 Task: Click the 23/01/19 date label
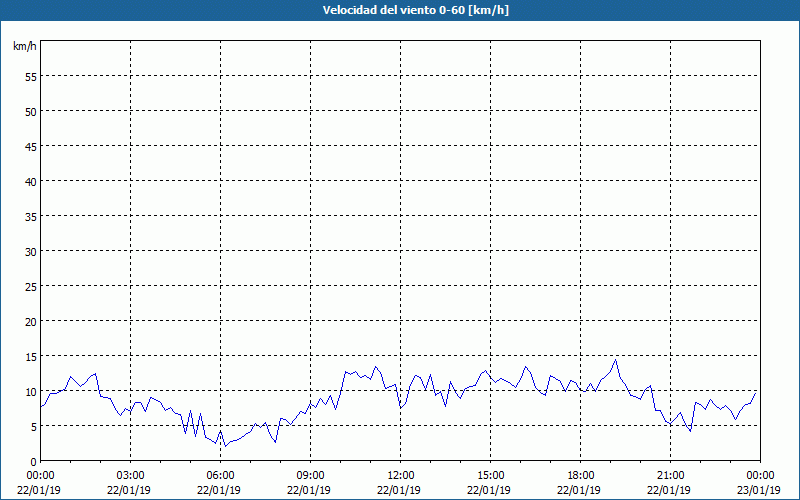pos(758,490)
